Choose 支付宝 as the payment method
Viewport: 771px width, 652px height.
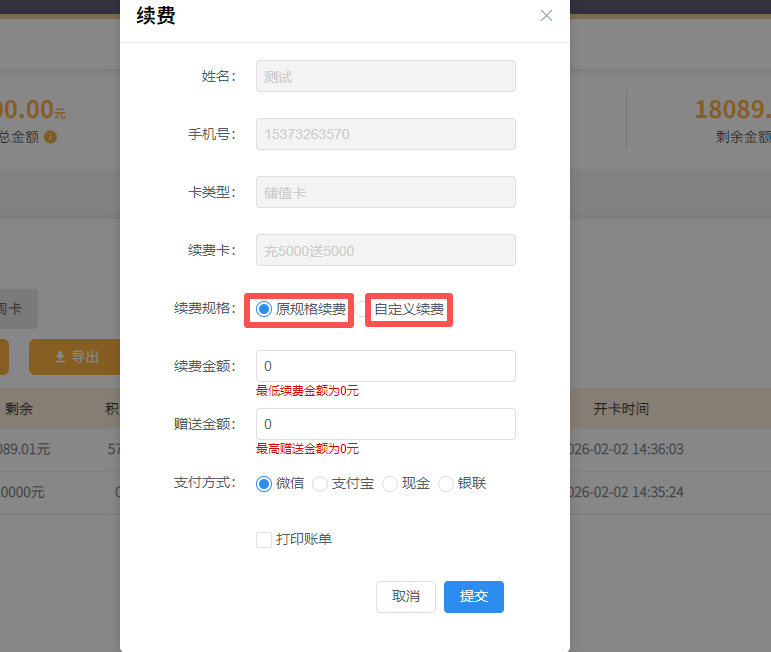[x=320, y=484]
